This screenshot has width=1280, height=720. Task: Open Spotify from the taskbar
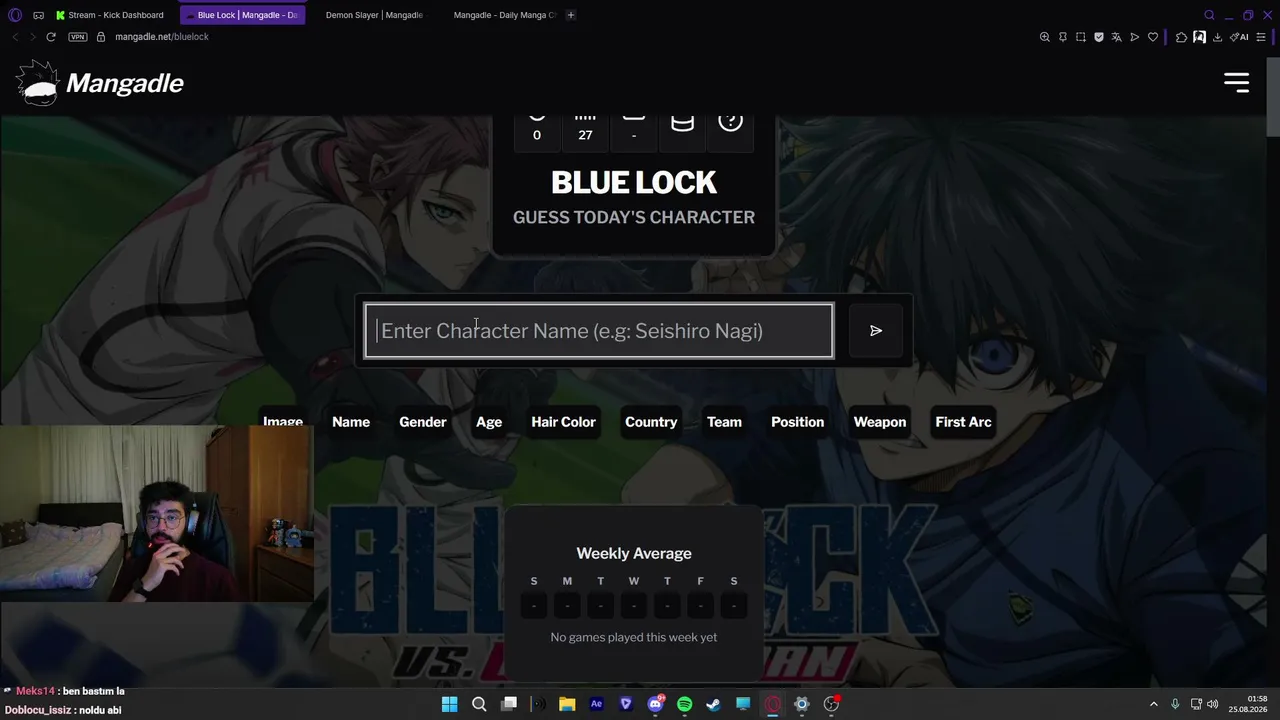(684, 704)
